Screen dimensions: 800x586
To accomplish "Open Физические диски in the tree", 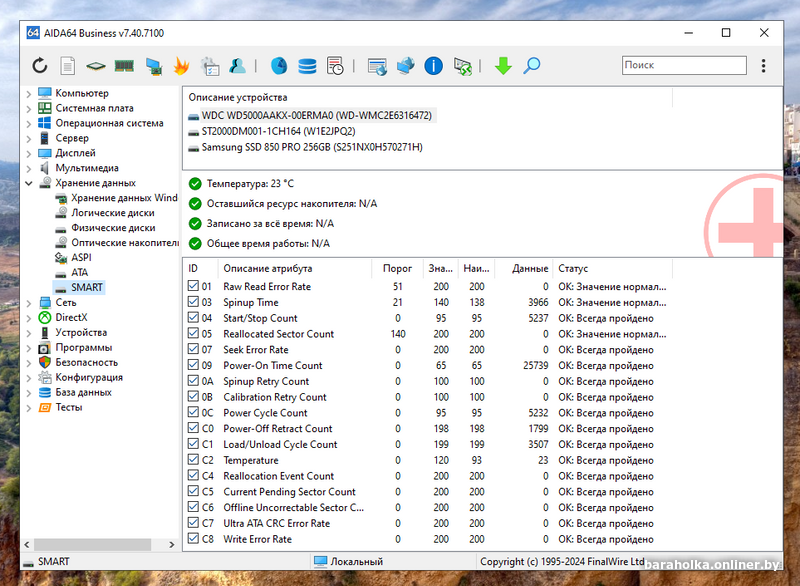I will pos(112,227).
